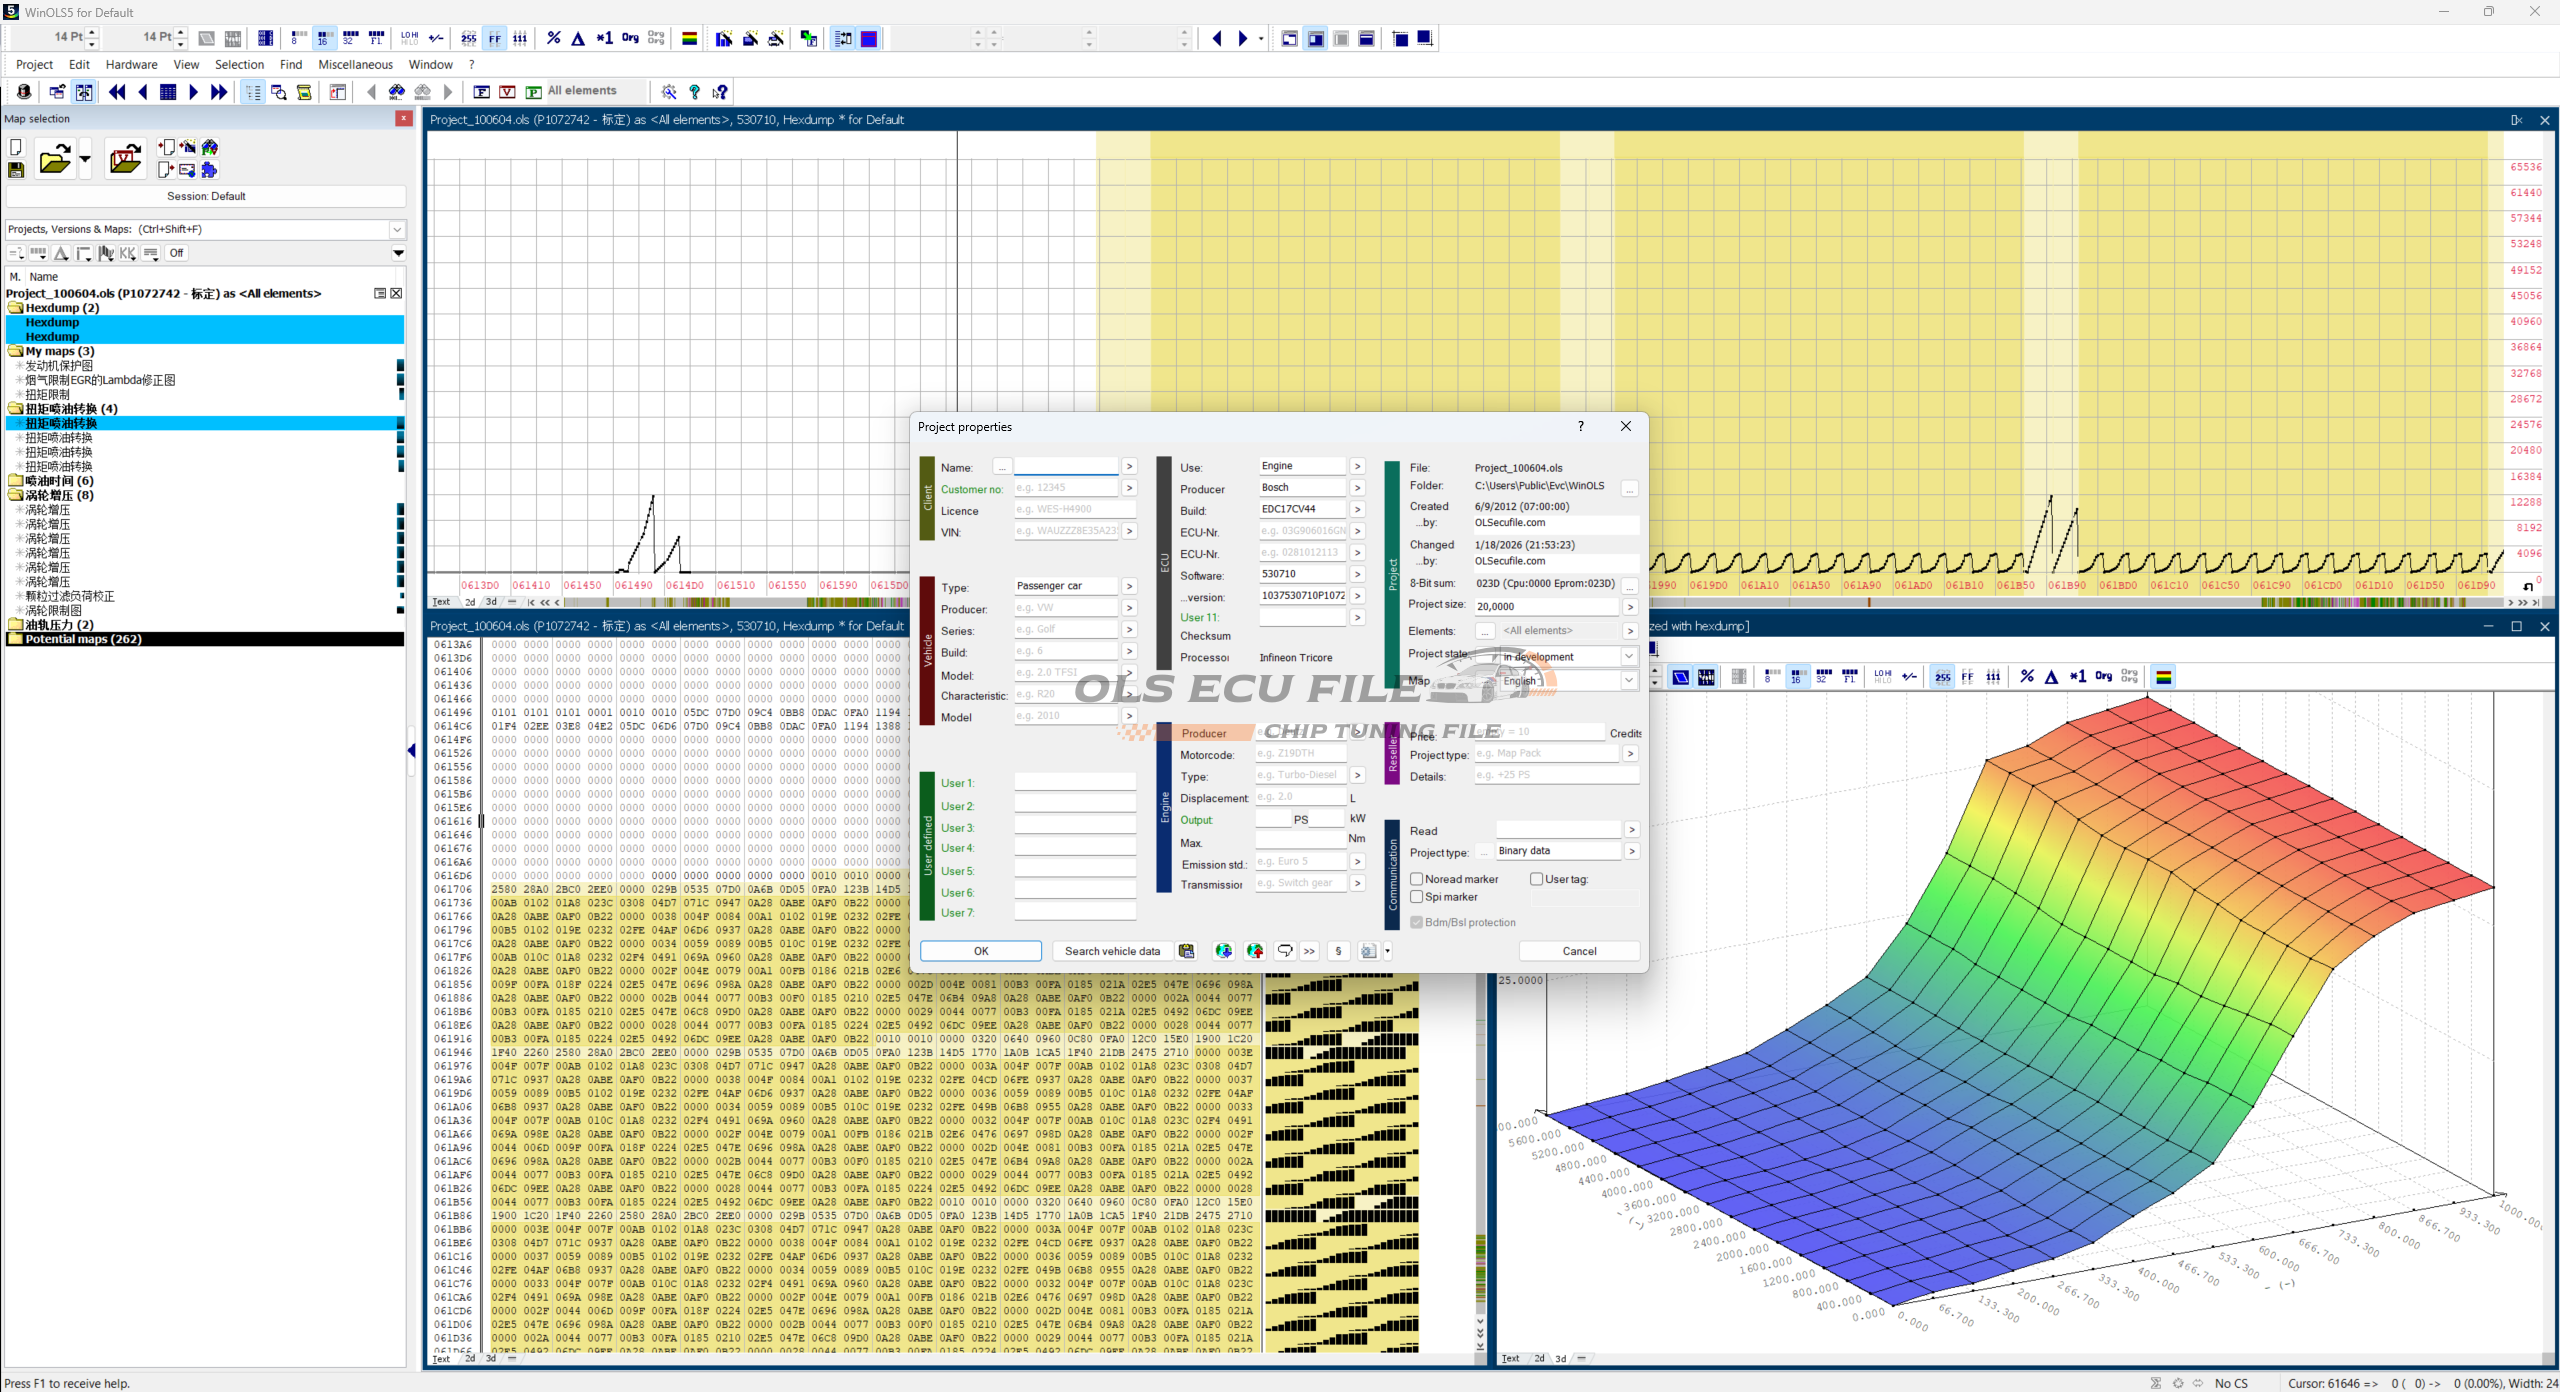Open the Miscellaneous menu

pyautogui.click(x=355, y=65)
